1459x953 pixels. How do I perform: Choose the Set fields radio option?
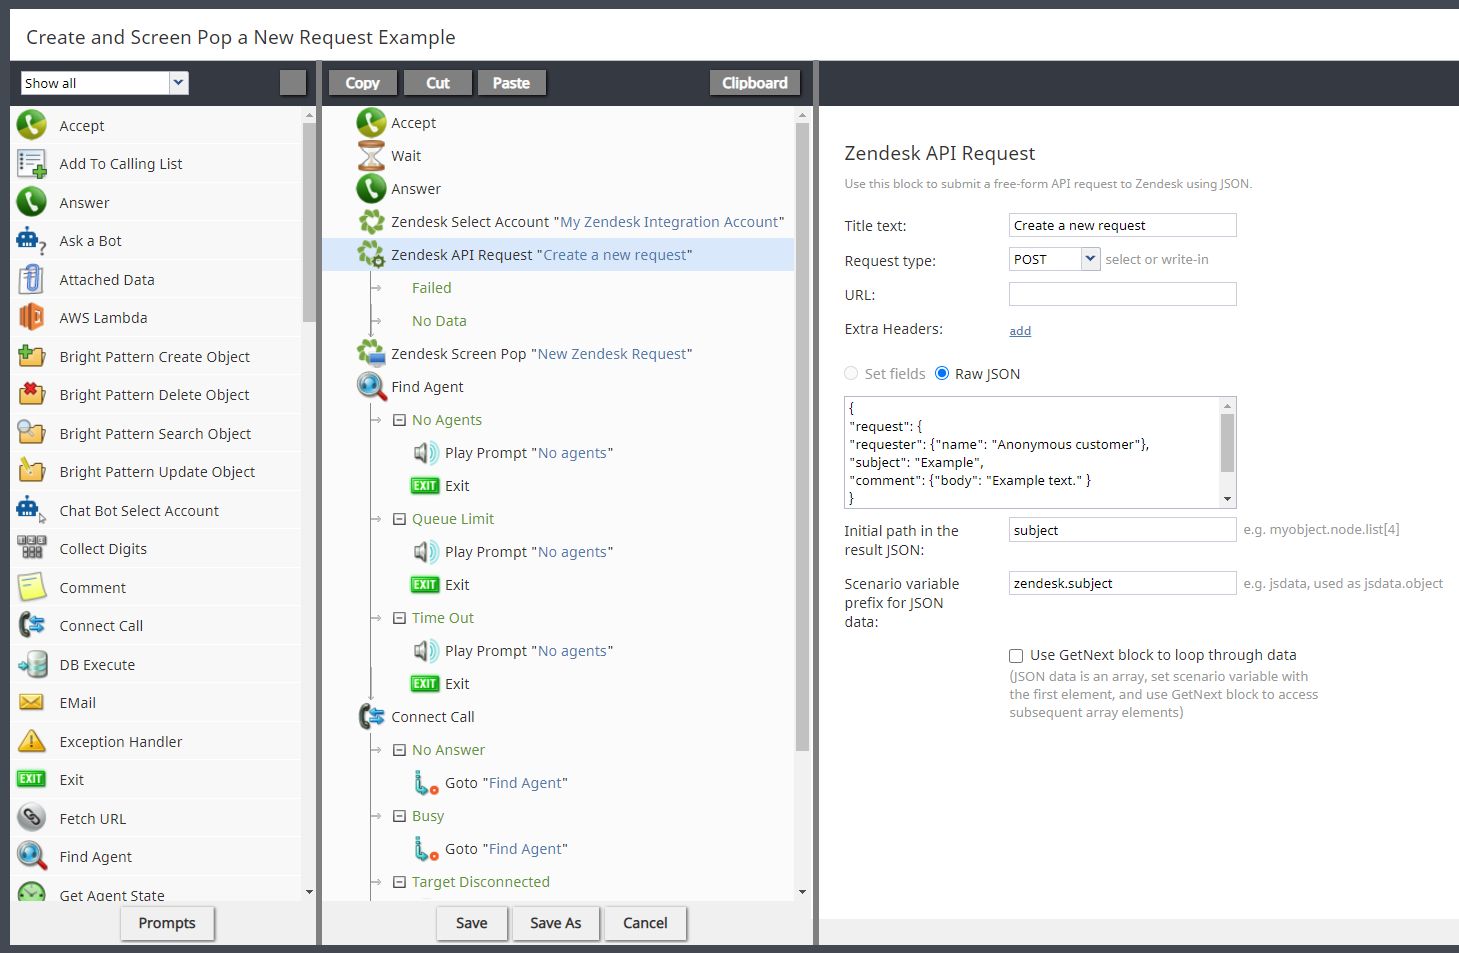click(x=851, y=374)
